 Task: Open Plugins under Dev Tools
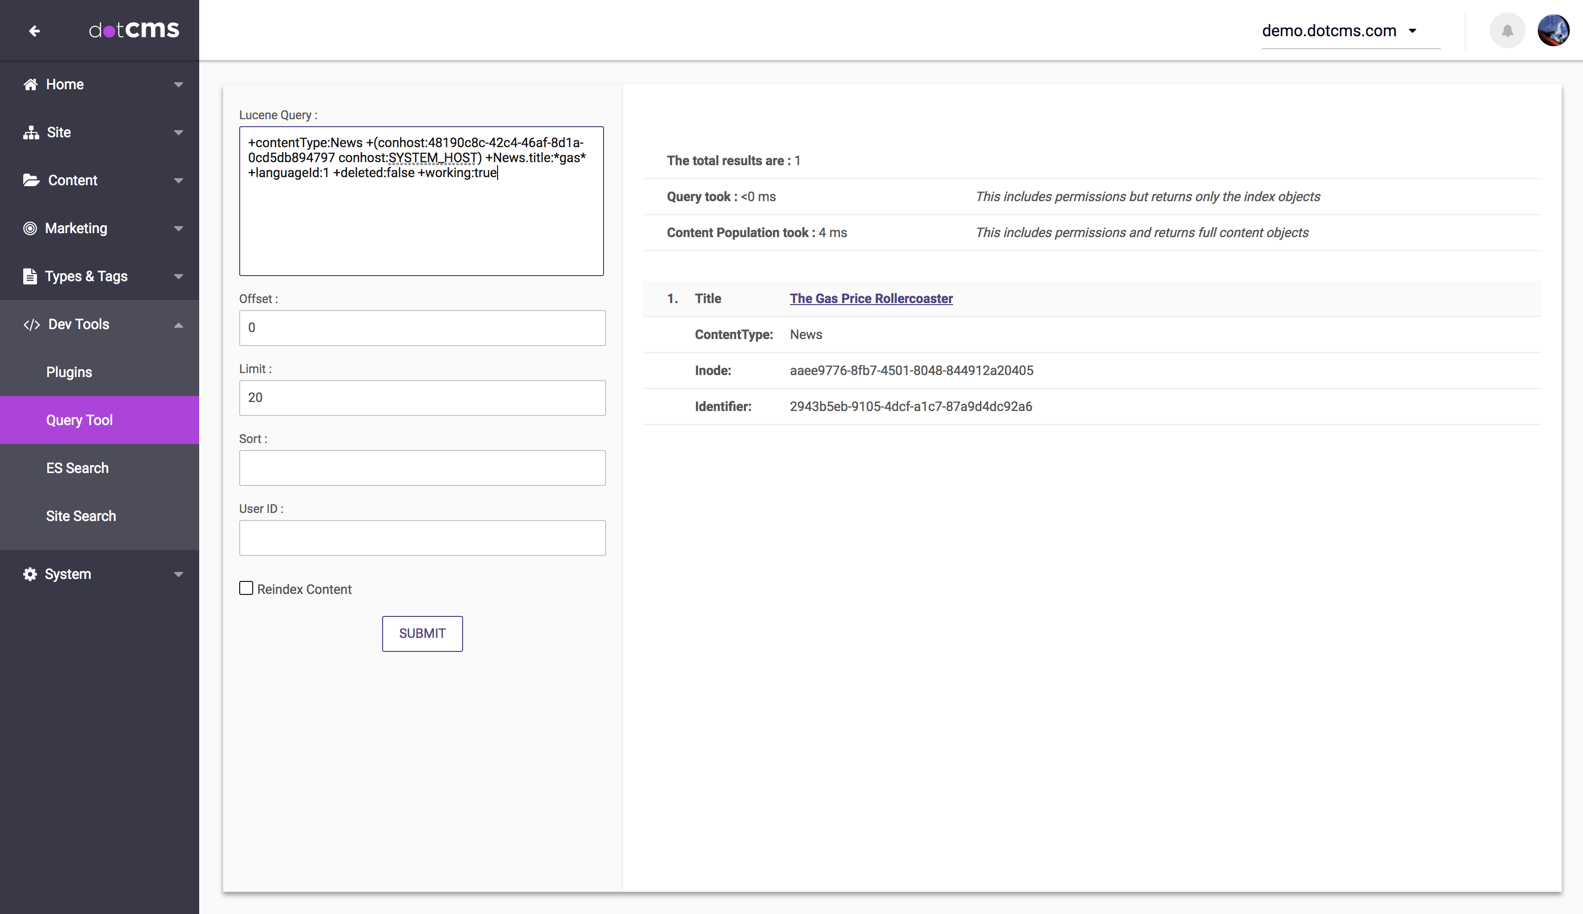click(69, 372)
